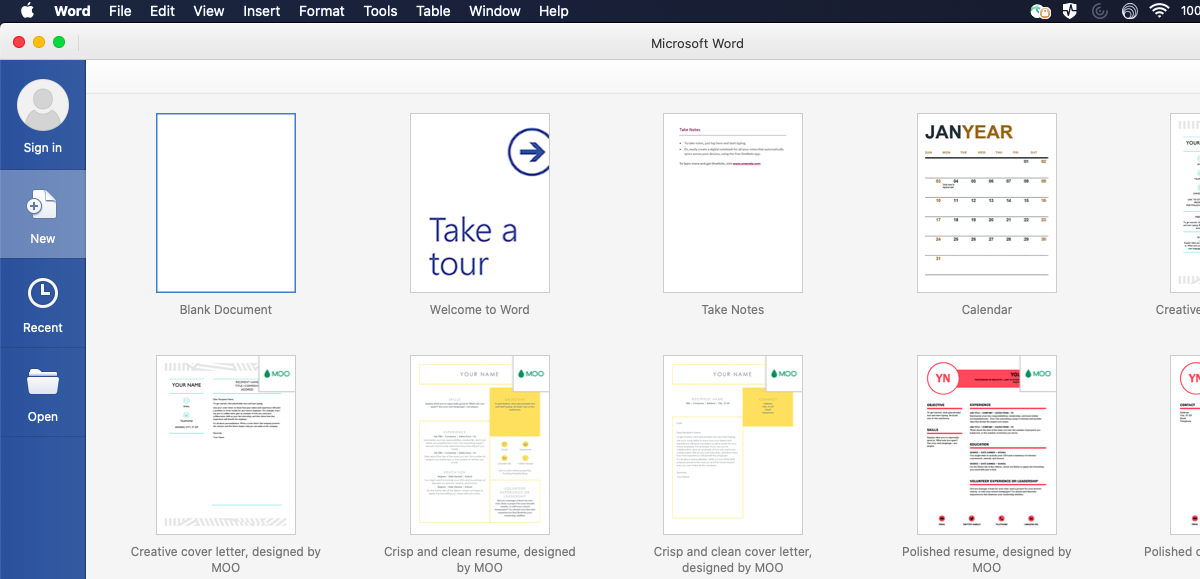1200x579 pixels.
Task: Click the AirPlay display icon in menu bar
Action: (x=1130, y=11)
